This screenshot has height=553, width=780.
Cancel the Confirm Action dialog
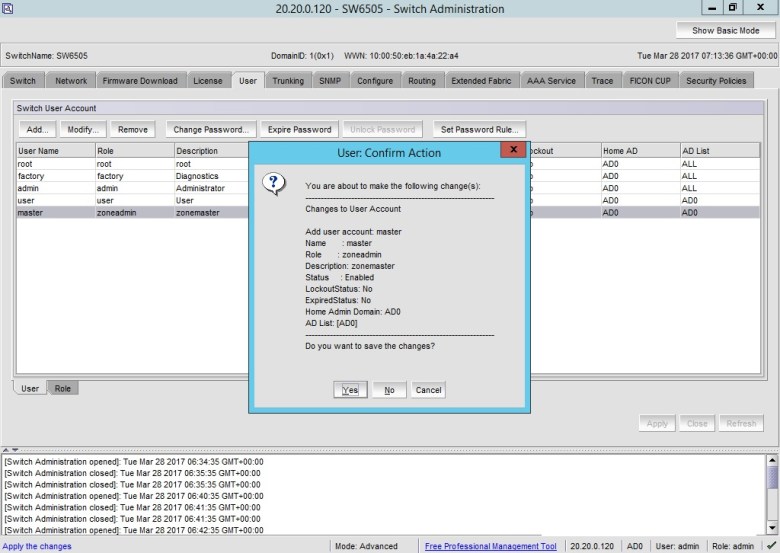pyautogui.click(x=427, y=390)
